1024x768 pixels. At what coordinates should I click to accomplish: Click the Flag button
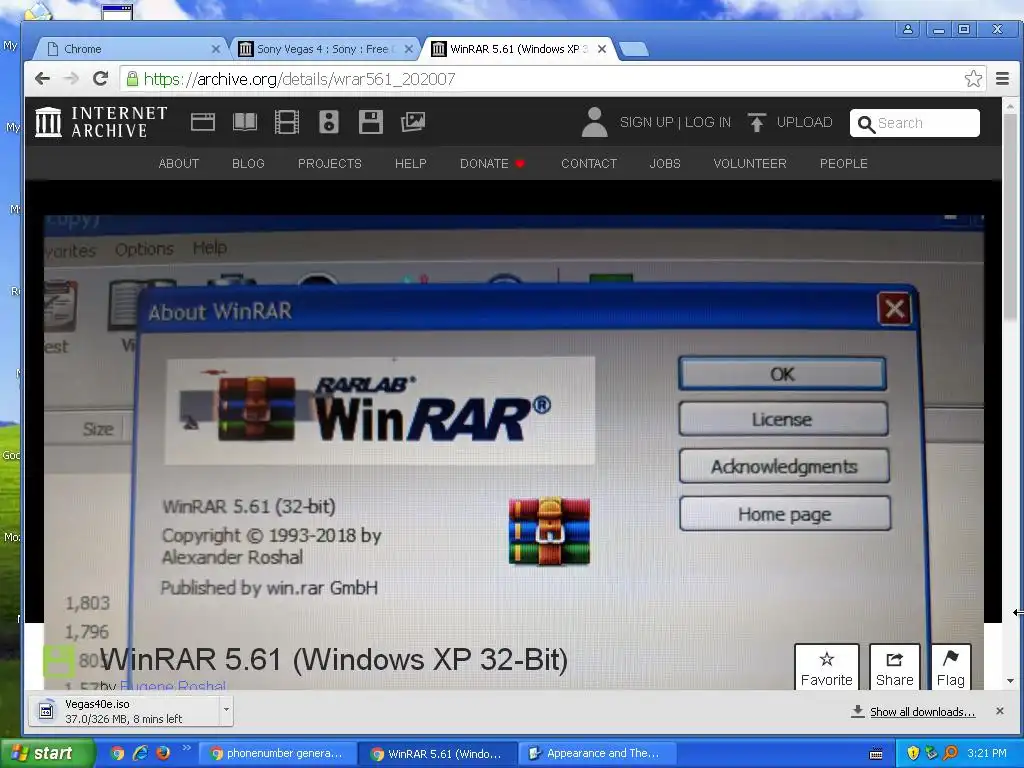(x=951, y=667)
